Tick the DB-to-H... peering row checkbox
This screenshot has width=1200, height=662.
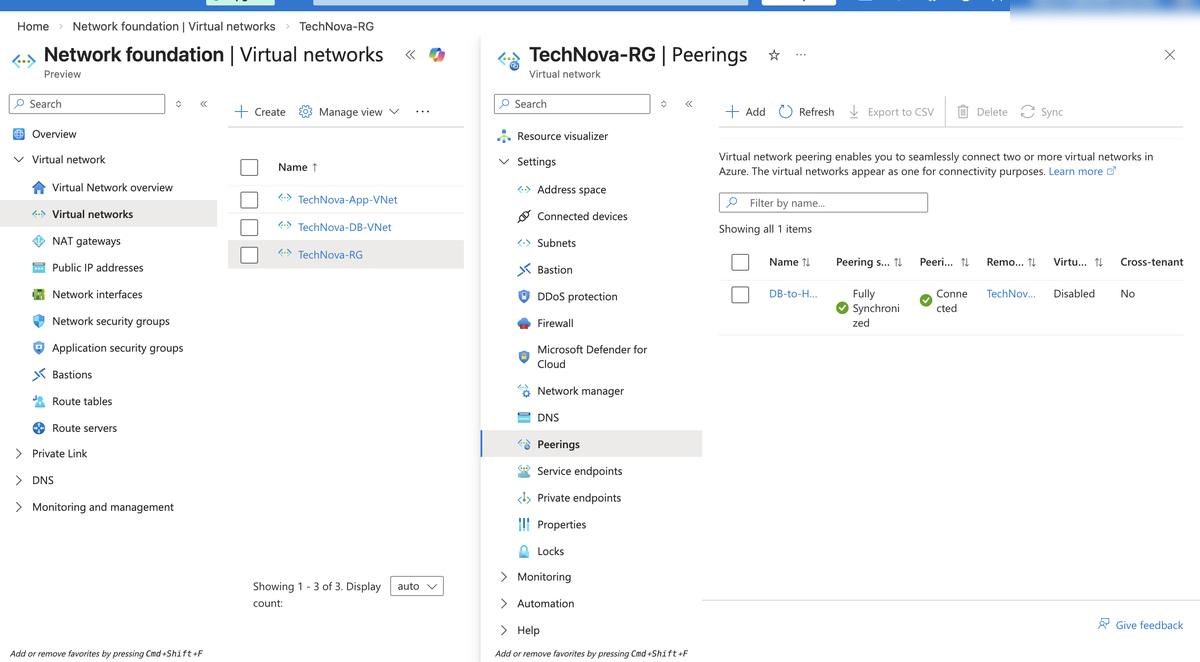[x=740, y=294]
